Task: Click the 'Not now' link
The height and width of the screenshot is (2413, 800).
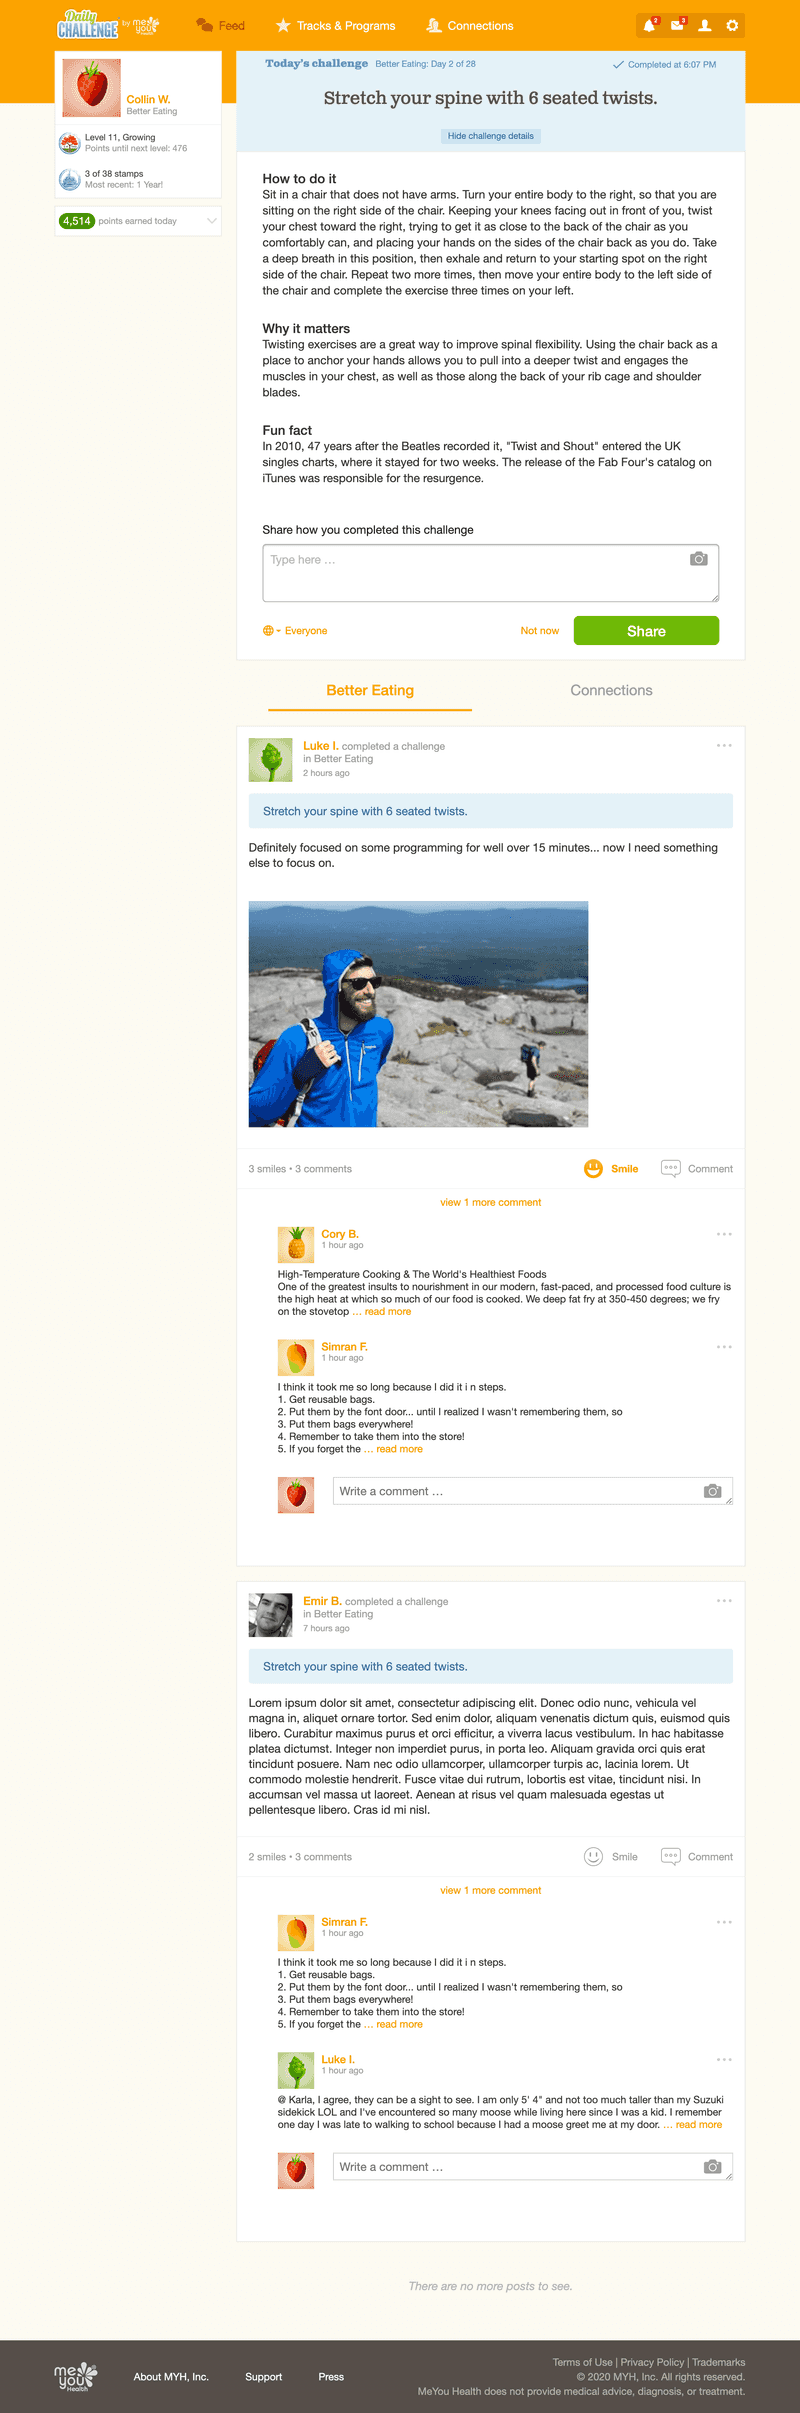Action: coord(539,631)
